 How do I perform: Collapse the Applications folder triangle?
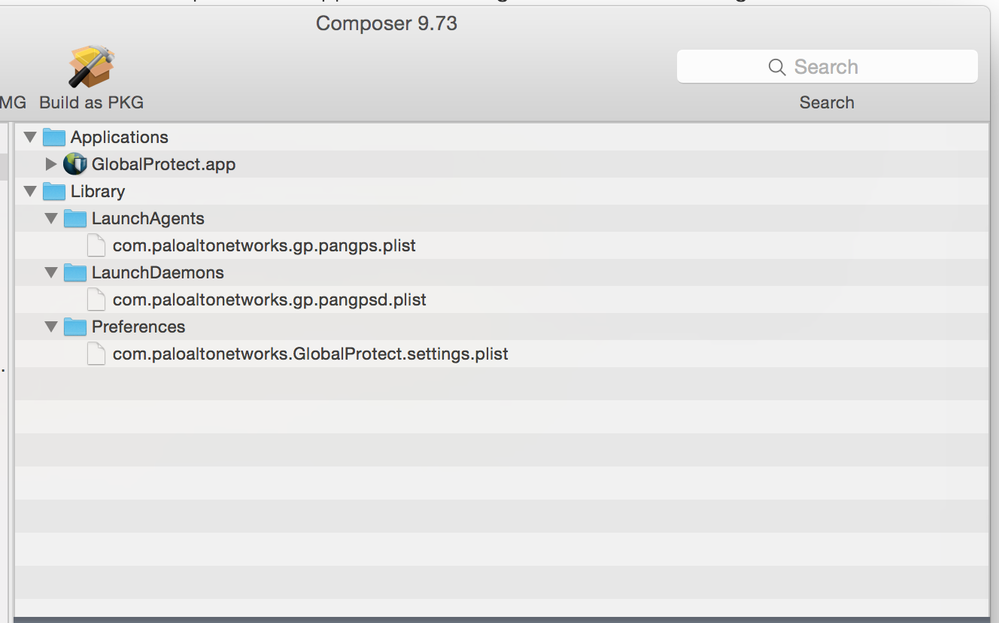click(x=30, y=136)
